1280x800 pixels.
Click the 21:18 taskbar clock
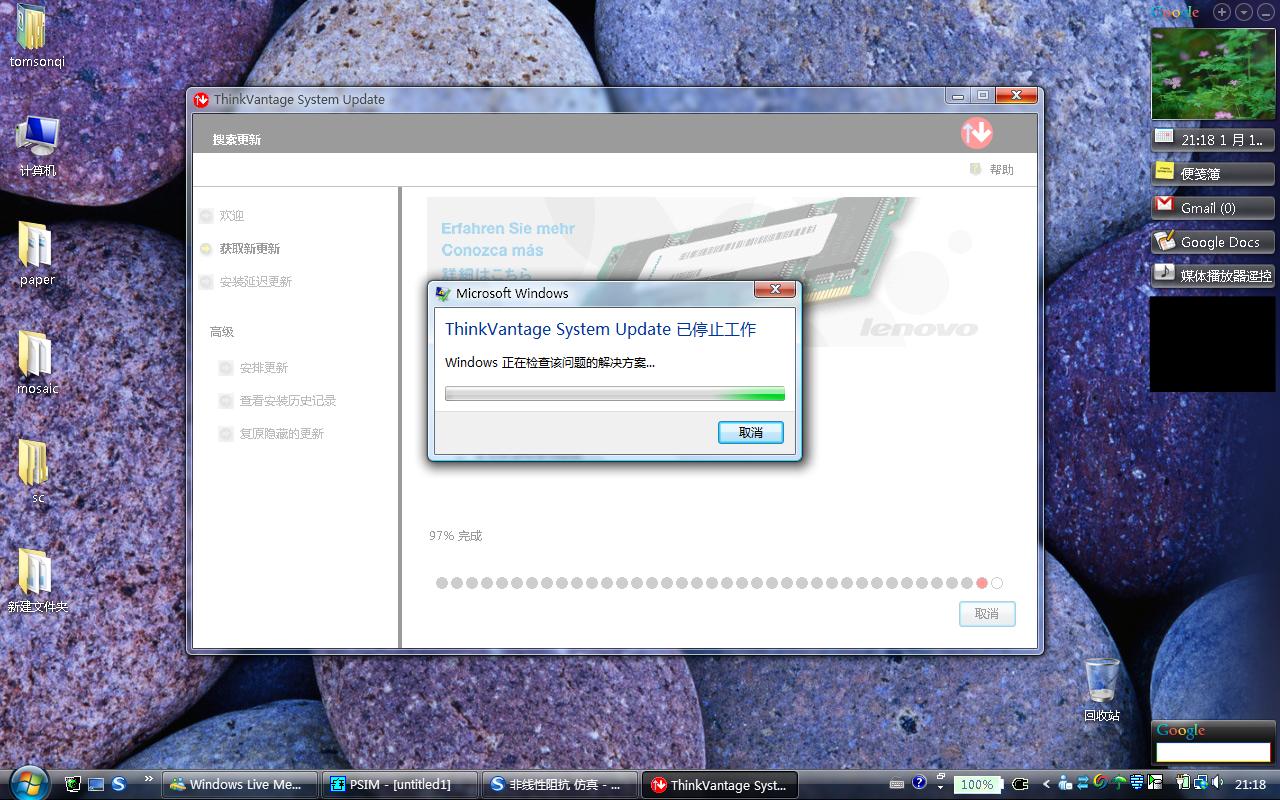click(x=1251, y=785)
